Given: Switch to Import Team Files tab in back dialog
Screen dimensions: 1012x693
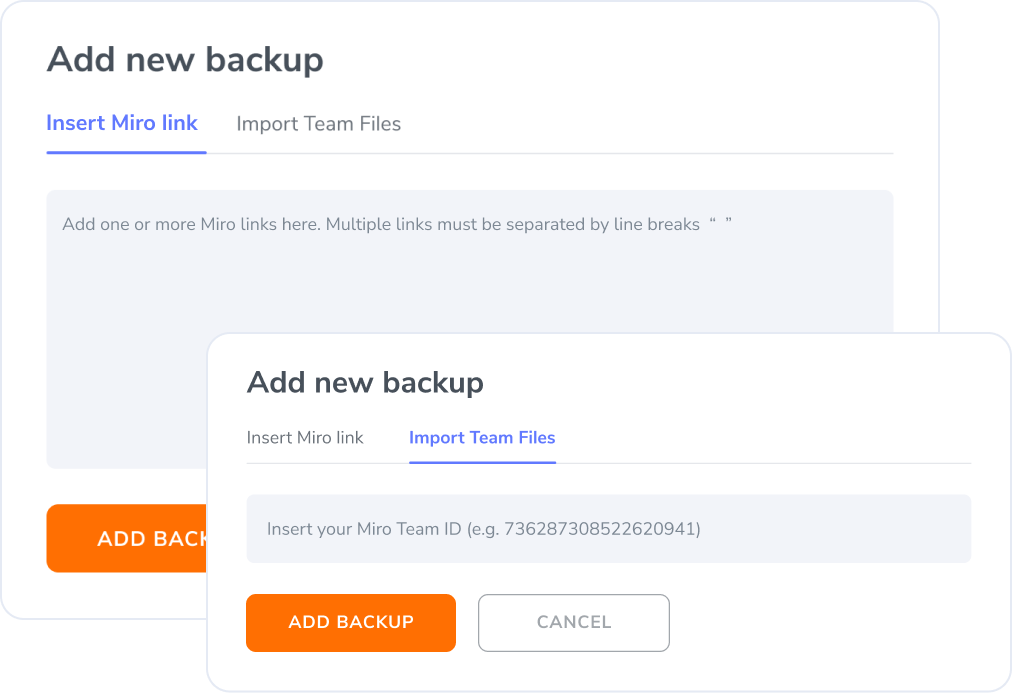Looking at the screenshot, I should [x=318, y=124].
